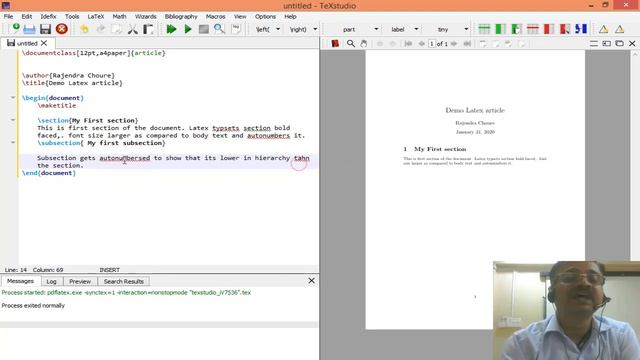This screenshot has width=640, height=360.
Task: Click the page number input field
Action: click(432, 44)
